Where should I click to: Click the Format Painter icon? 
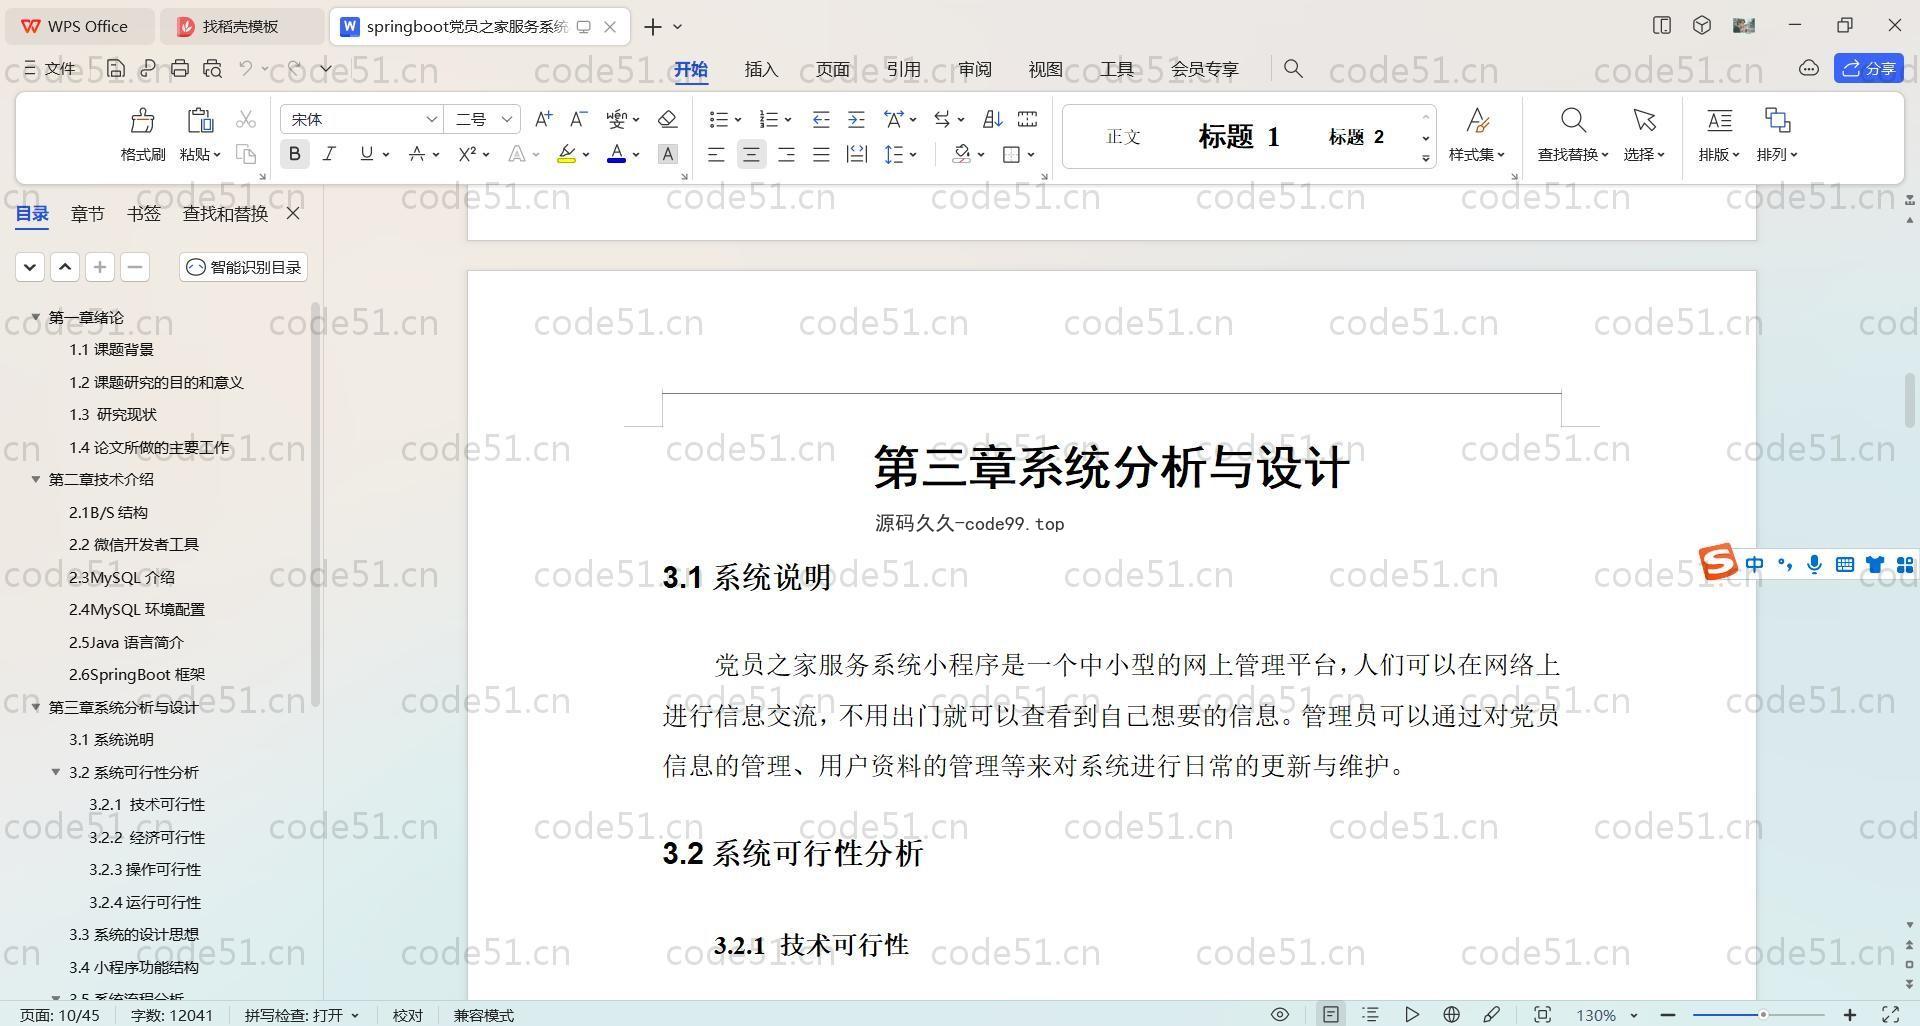click(142, 122)
